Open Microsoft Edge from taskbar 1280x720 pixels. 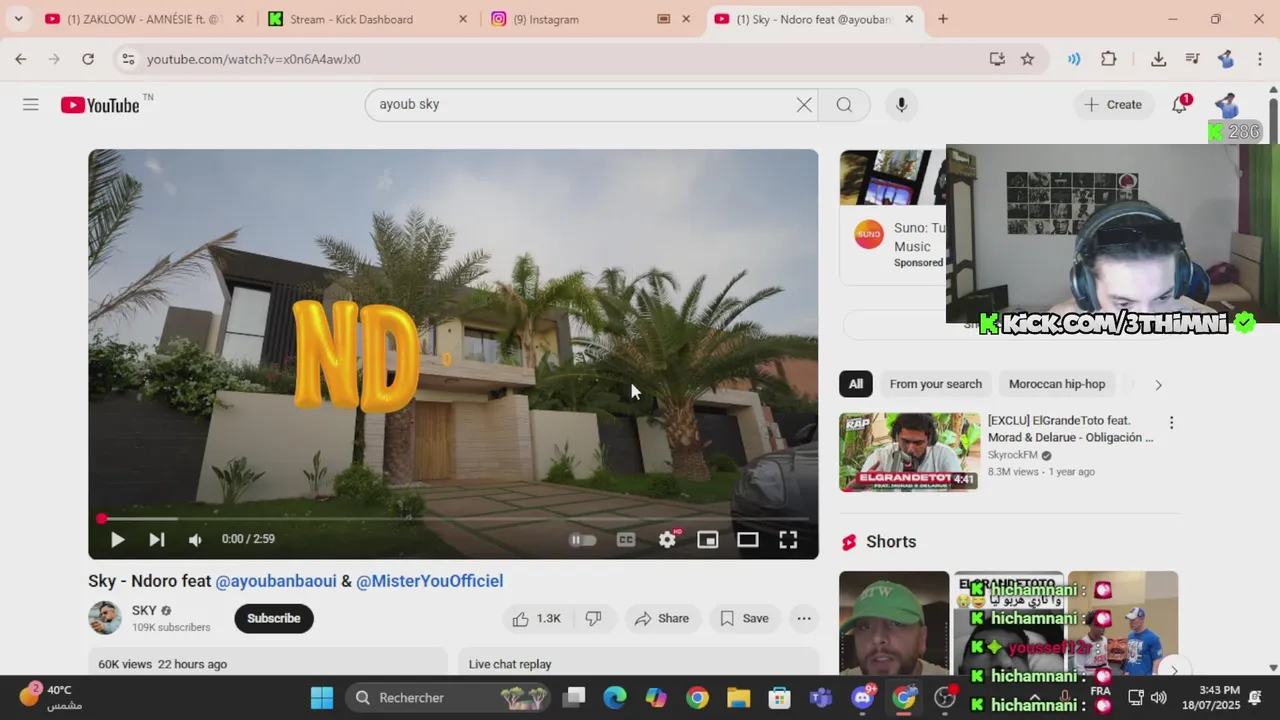pyautogui.click(x=615, y=698)
